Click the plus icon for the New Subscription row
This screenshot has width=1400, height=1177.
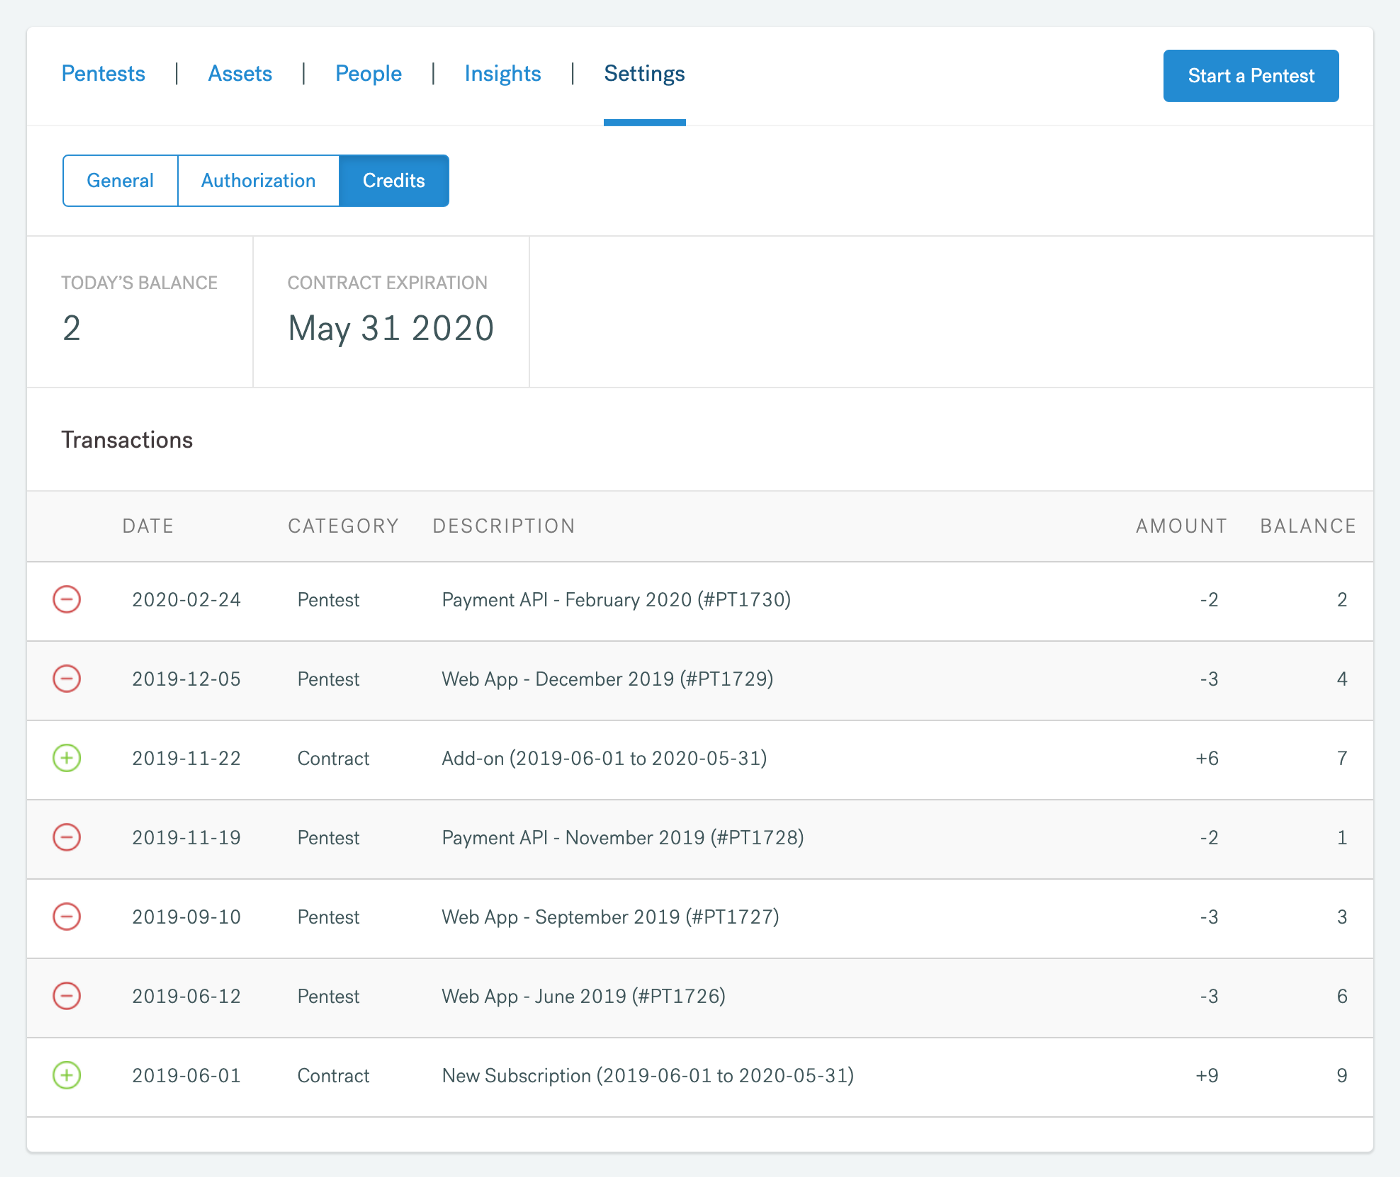coord(67,1075)
